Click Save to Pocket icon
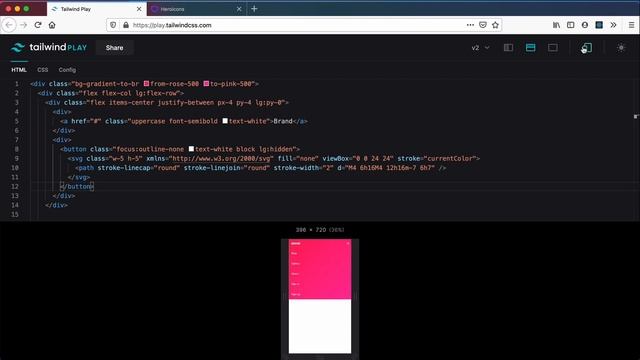The image size is (640, 360). [483, 25]
